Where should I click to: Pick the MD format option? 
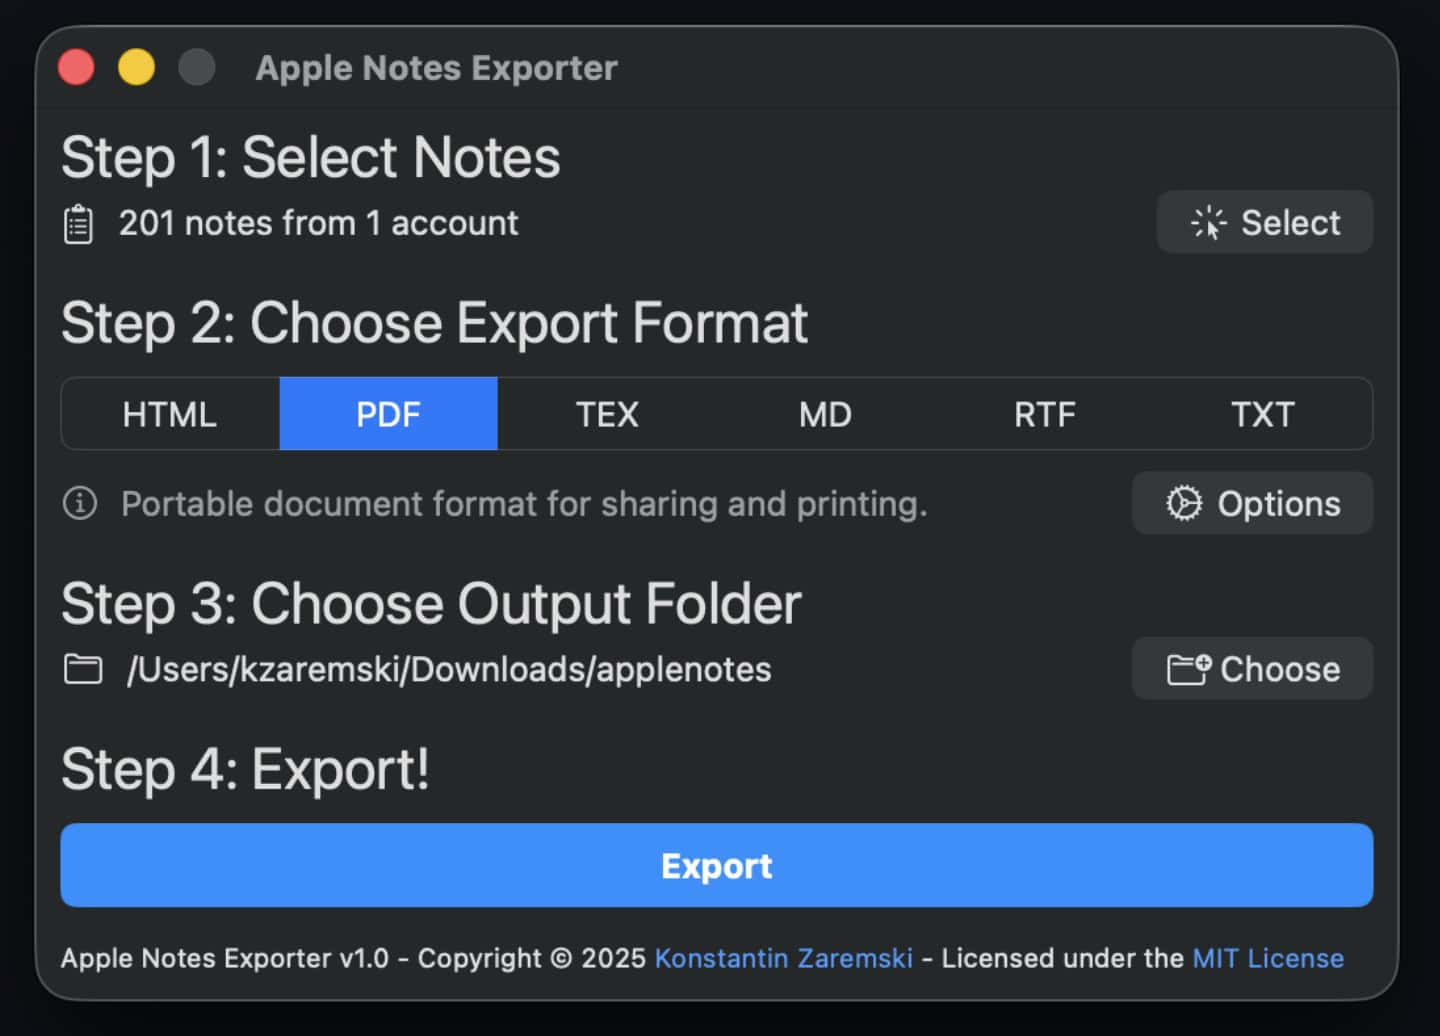[825, 414]
